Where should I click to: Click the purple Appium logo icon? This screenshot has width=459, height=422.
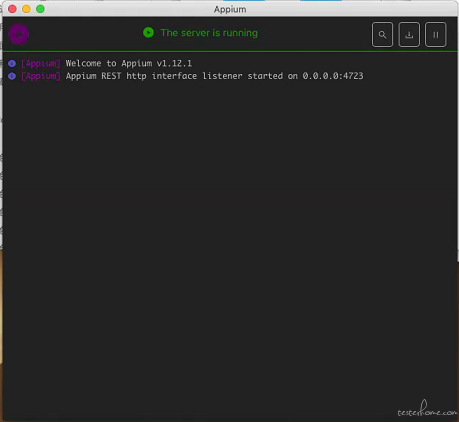point(19,34)
